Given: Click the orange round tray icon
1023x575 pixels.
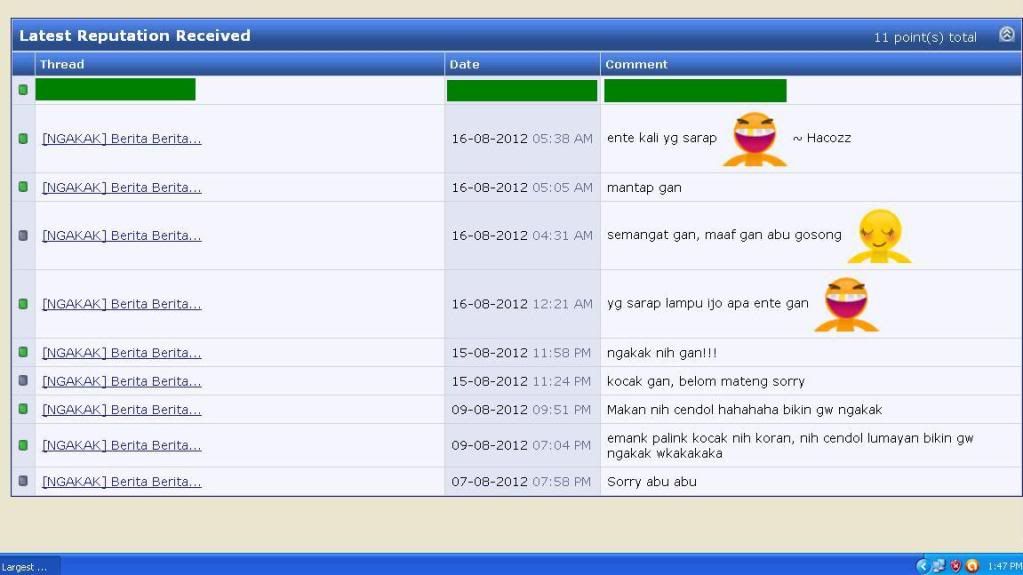Looking at the screenshot, I should click(972, 566).
